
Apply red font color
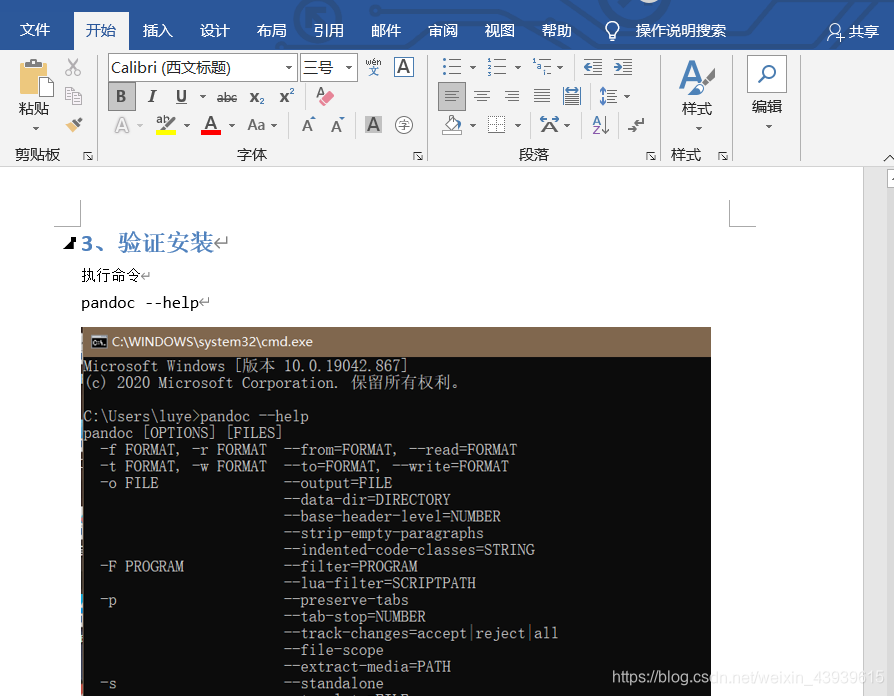pyautogui.click(x=211, y=125)
